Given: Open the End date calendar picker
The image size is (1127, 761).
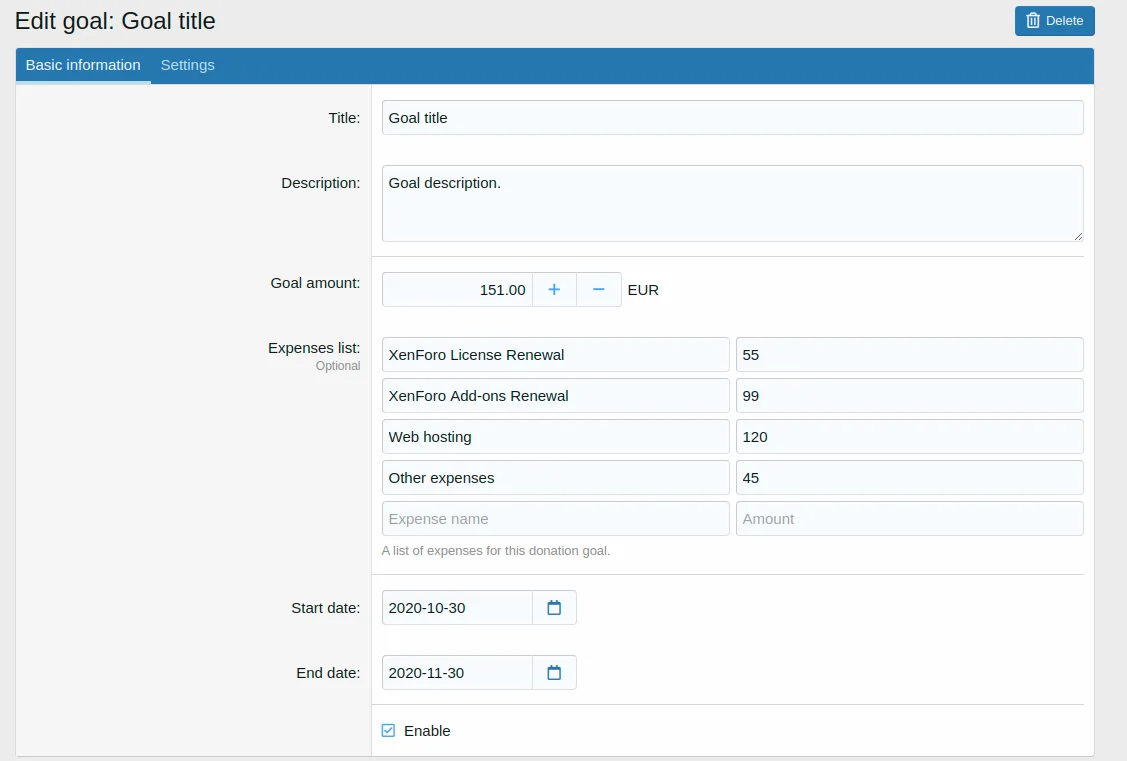Looking at the screenshot, I should point(554,673).
